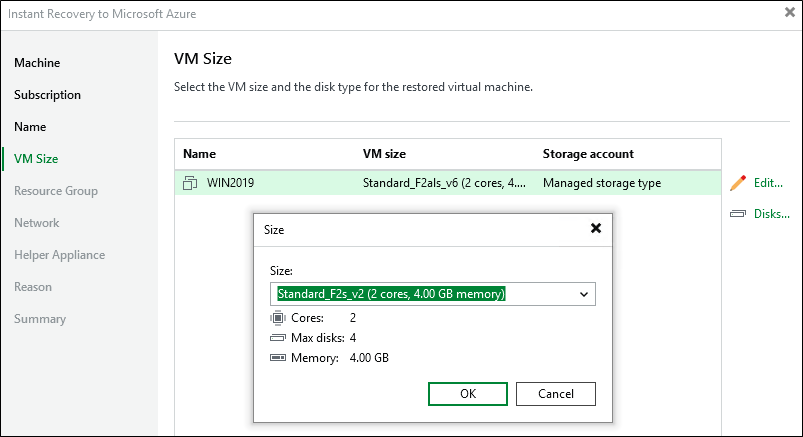
Task: Click the Storage account column header
Action: click(x=588, y=154)
